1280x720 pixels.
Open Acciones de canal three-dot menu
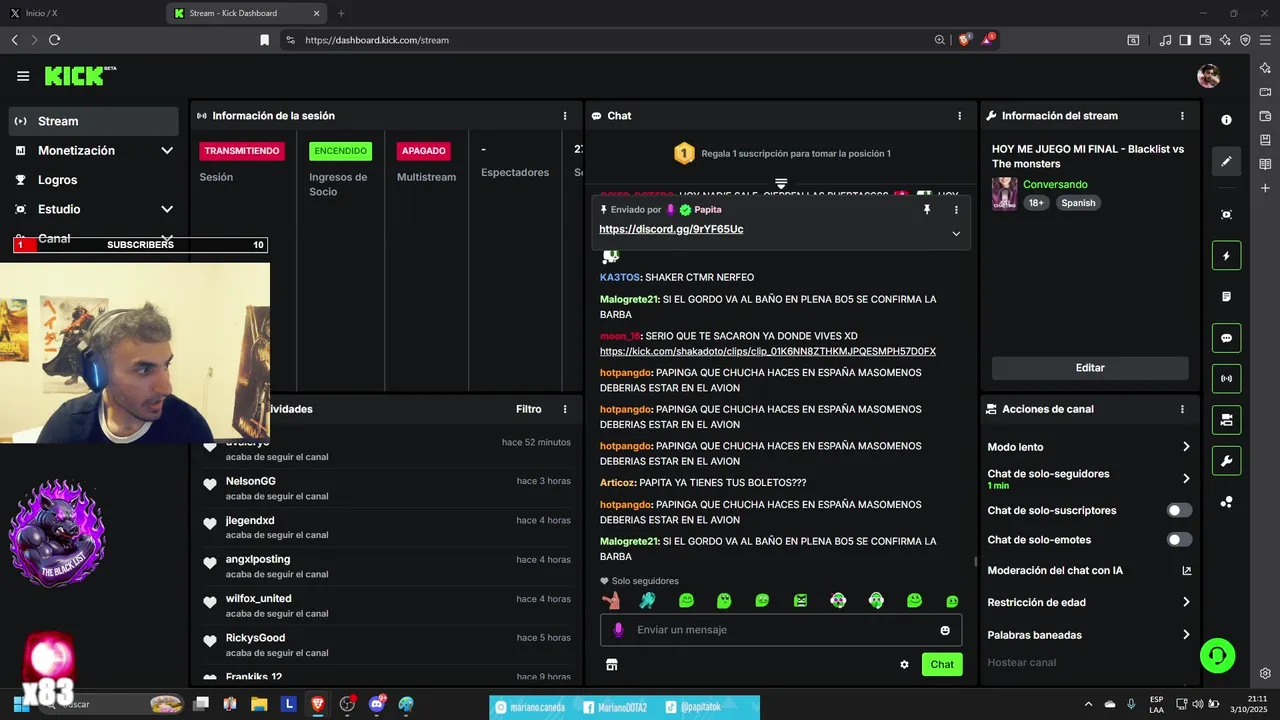point(1182,409)
